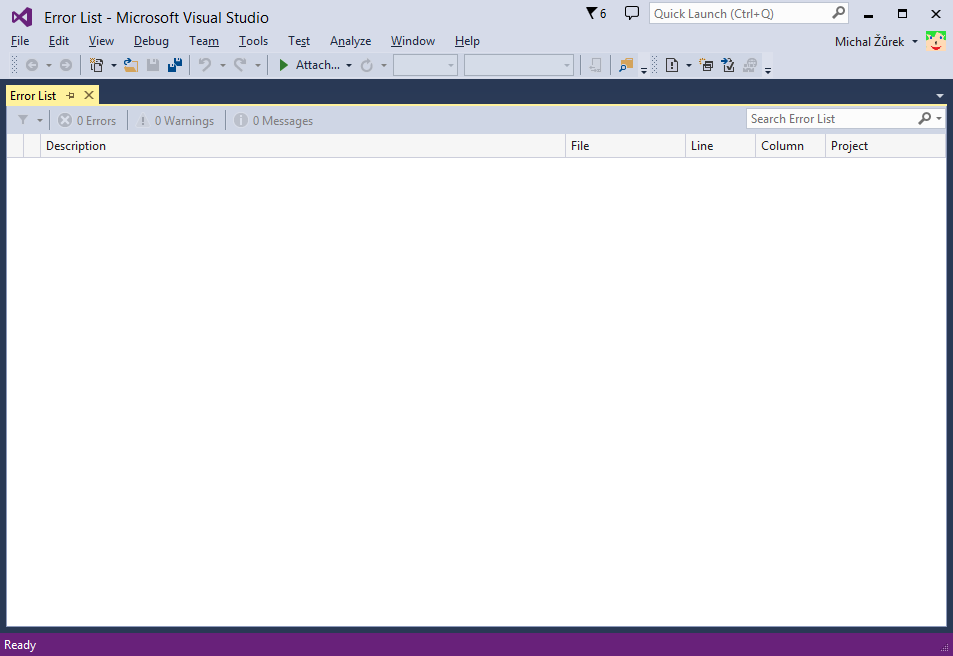Click the Description column header
953x656 pixels.
click(76, 146)
